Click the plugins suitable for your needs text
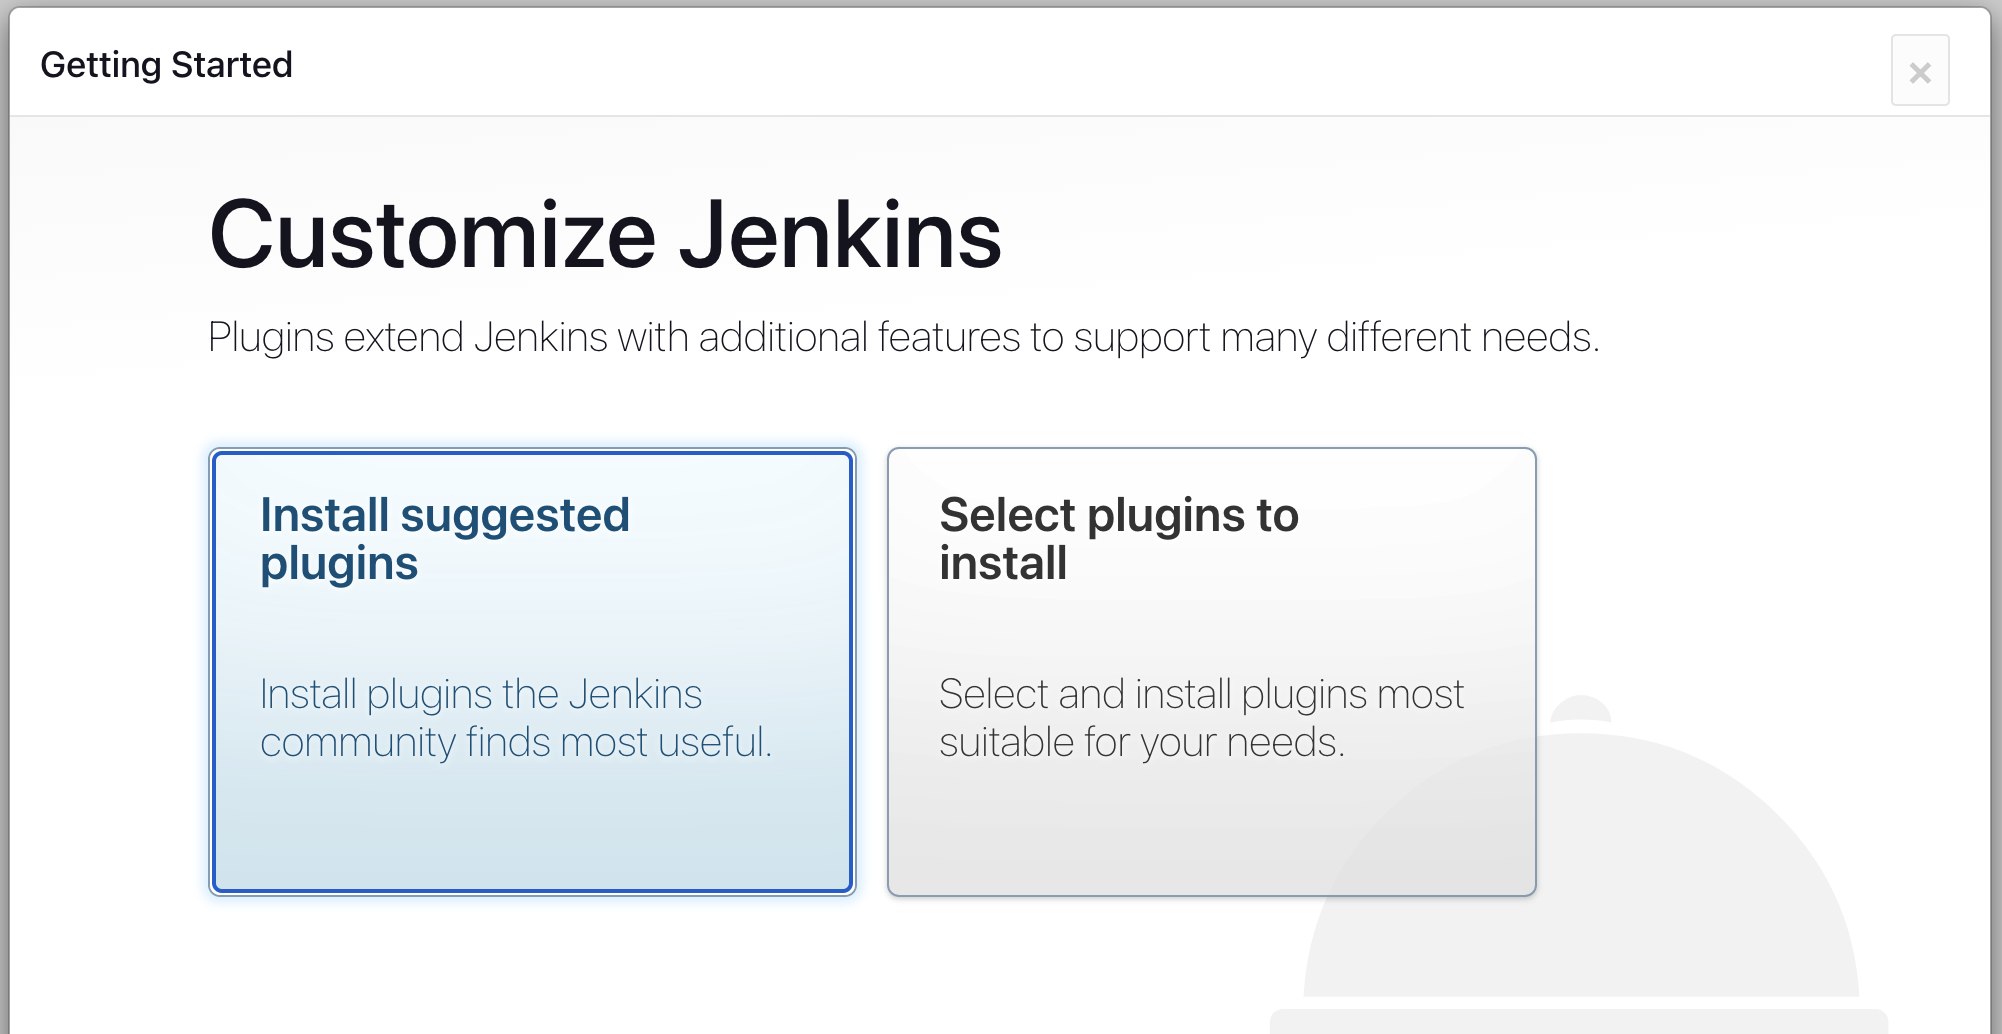 click(x=1202, y=717)
